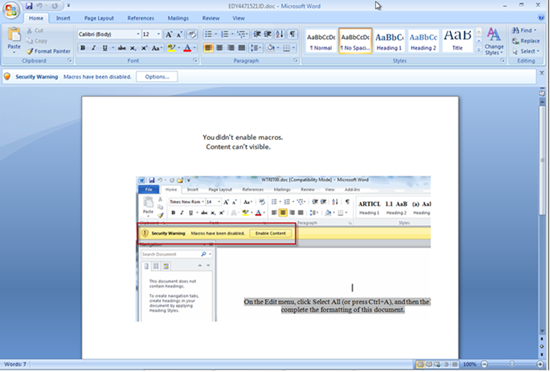Apply the Normal style
550x372 pixels.
pyautogui.click(x=321, y=41)
